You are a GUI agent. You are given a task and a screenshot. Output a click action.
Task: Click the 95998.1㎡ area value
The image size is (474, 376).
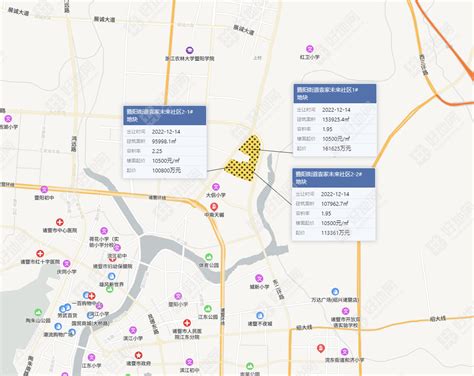(x=164, y=141)
